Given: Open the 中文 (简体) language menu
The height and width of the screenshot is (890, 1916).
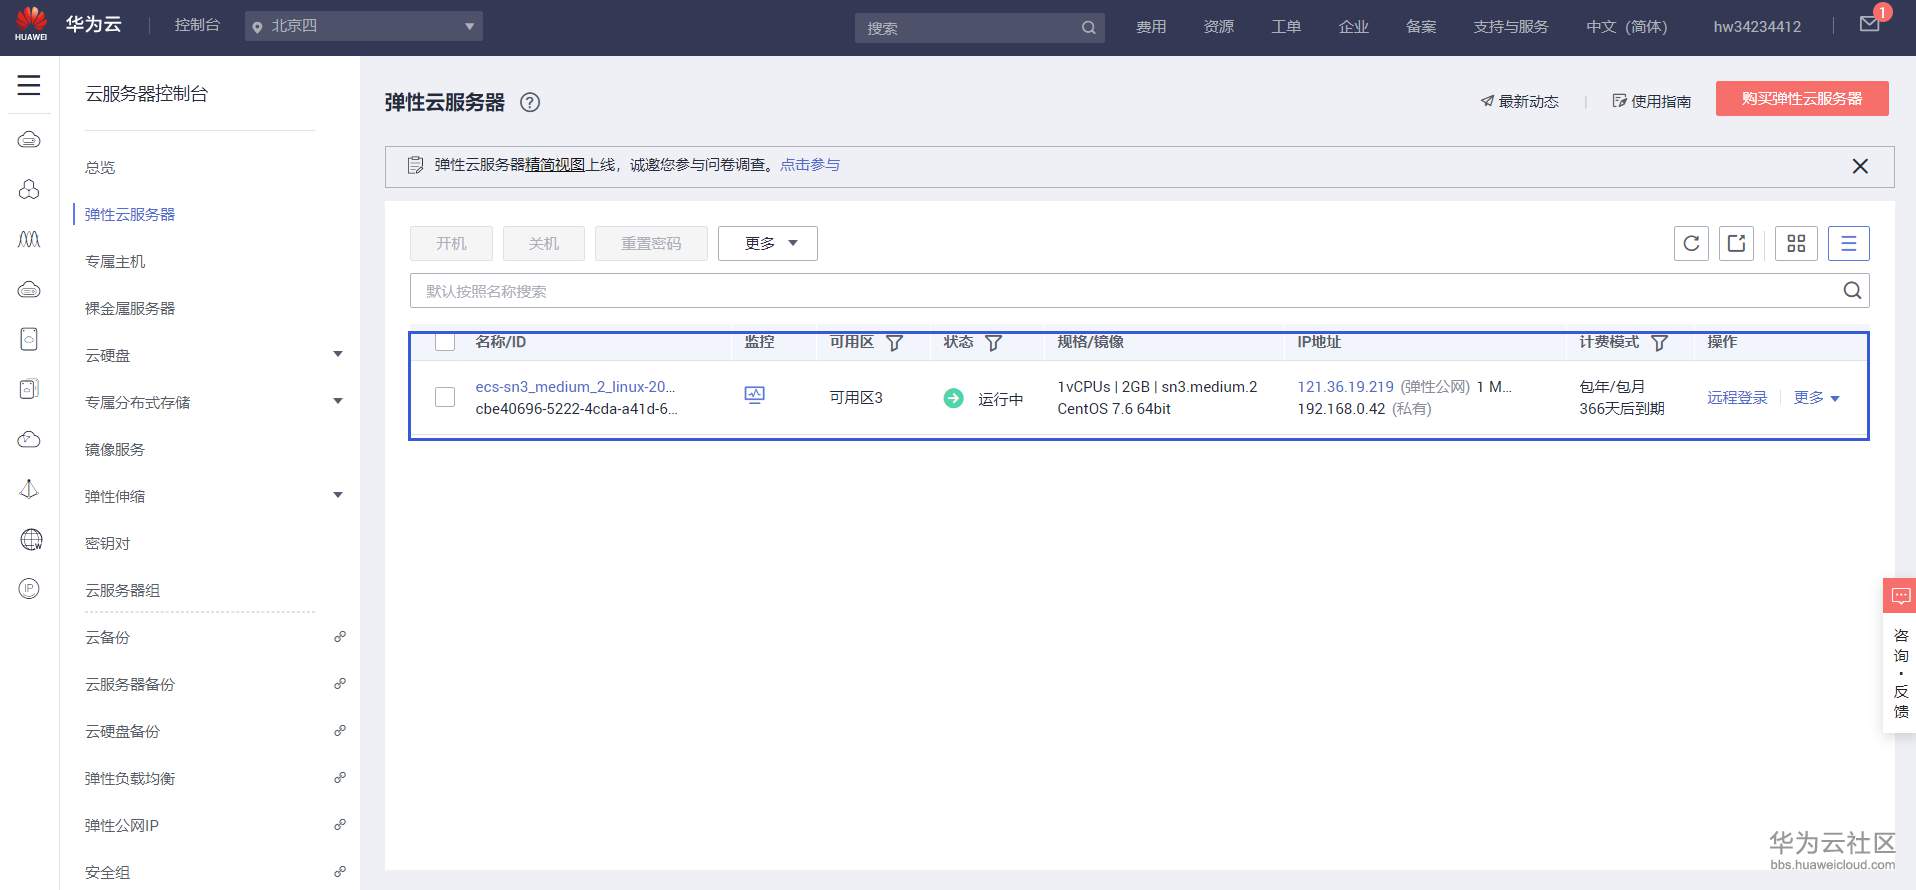Looking at the screenshot, I should (x=1626, y=27).
